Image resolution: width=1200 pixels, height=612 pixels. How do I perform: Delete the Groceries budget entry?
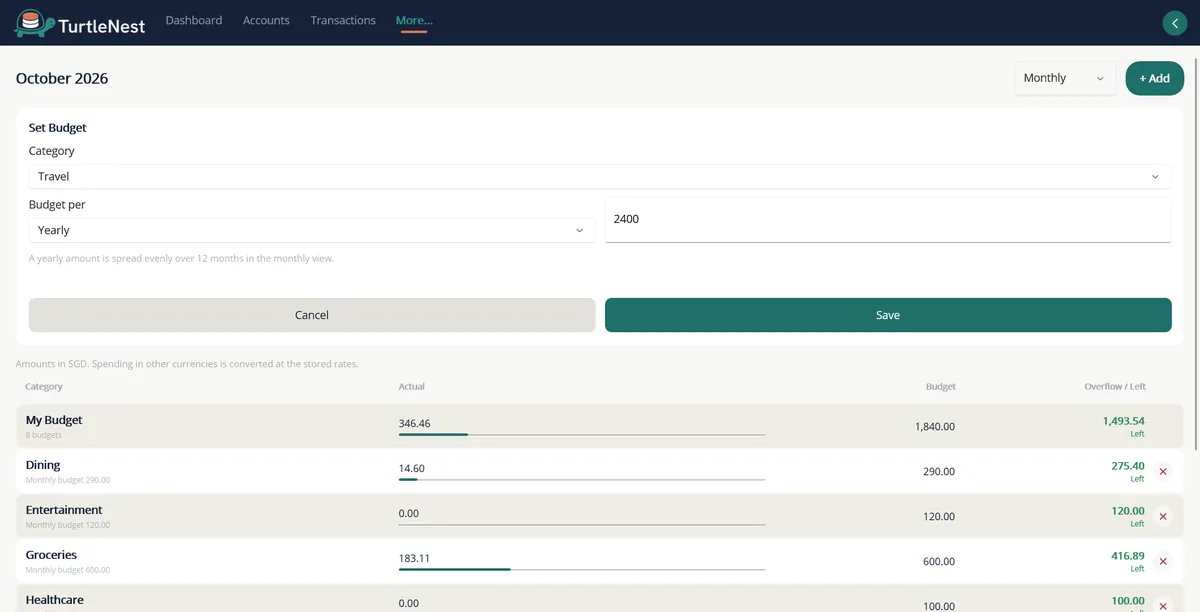coord(1163,562)
